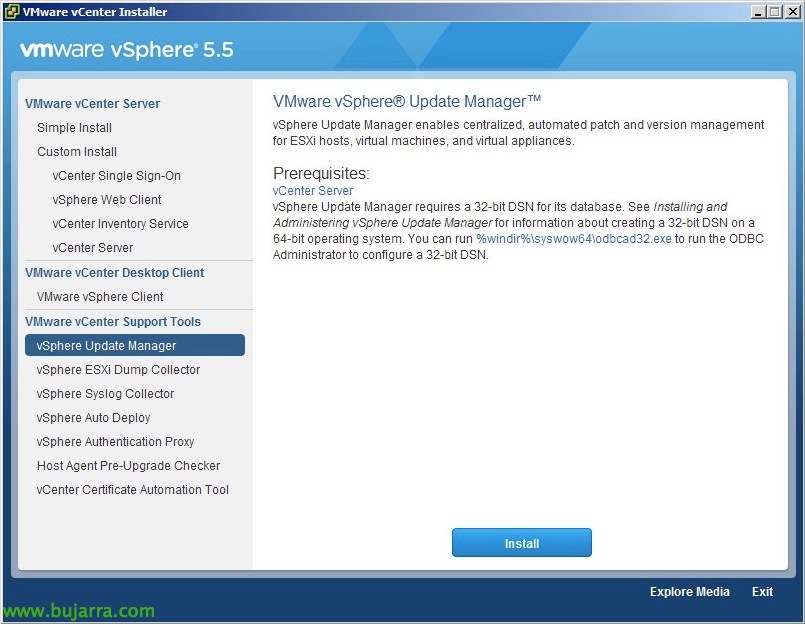Viewport: 805px width, 624px height.
Task: Select Simple Install option
Action: (x=74, y=128)
